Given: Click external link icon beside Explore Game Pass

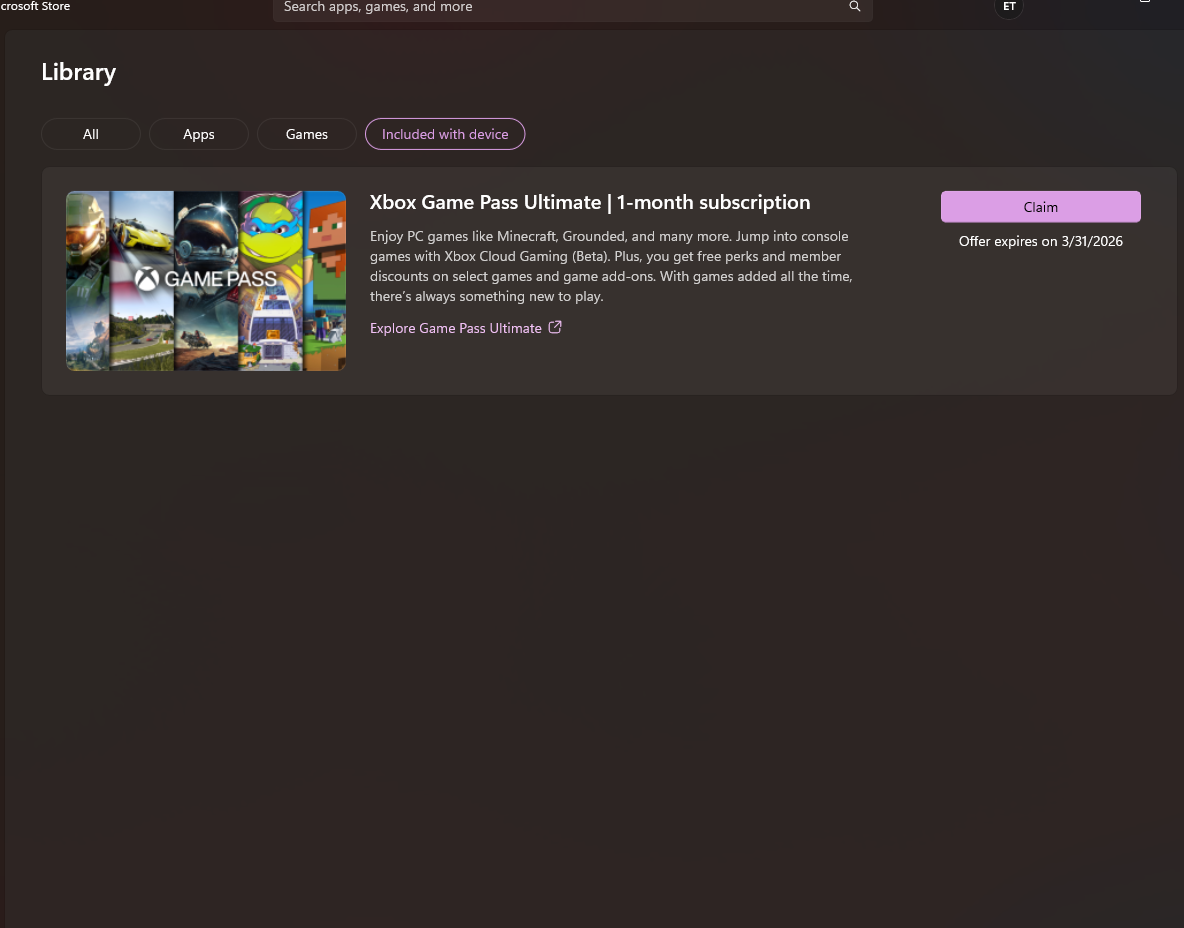Looking at the screenshot, I should coord(555,327).
